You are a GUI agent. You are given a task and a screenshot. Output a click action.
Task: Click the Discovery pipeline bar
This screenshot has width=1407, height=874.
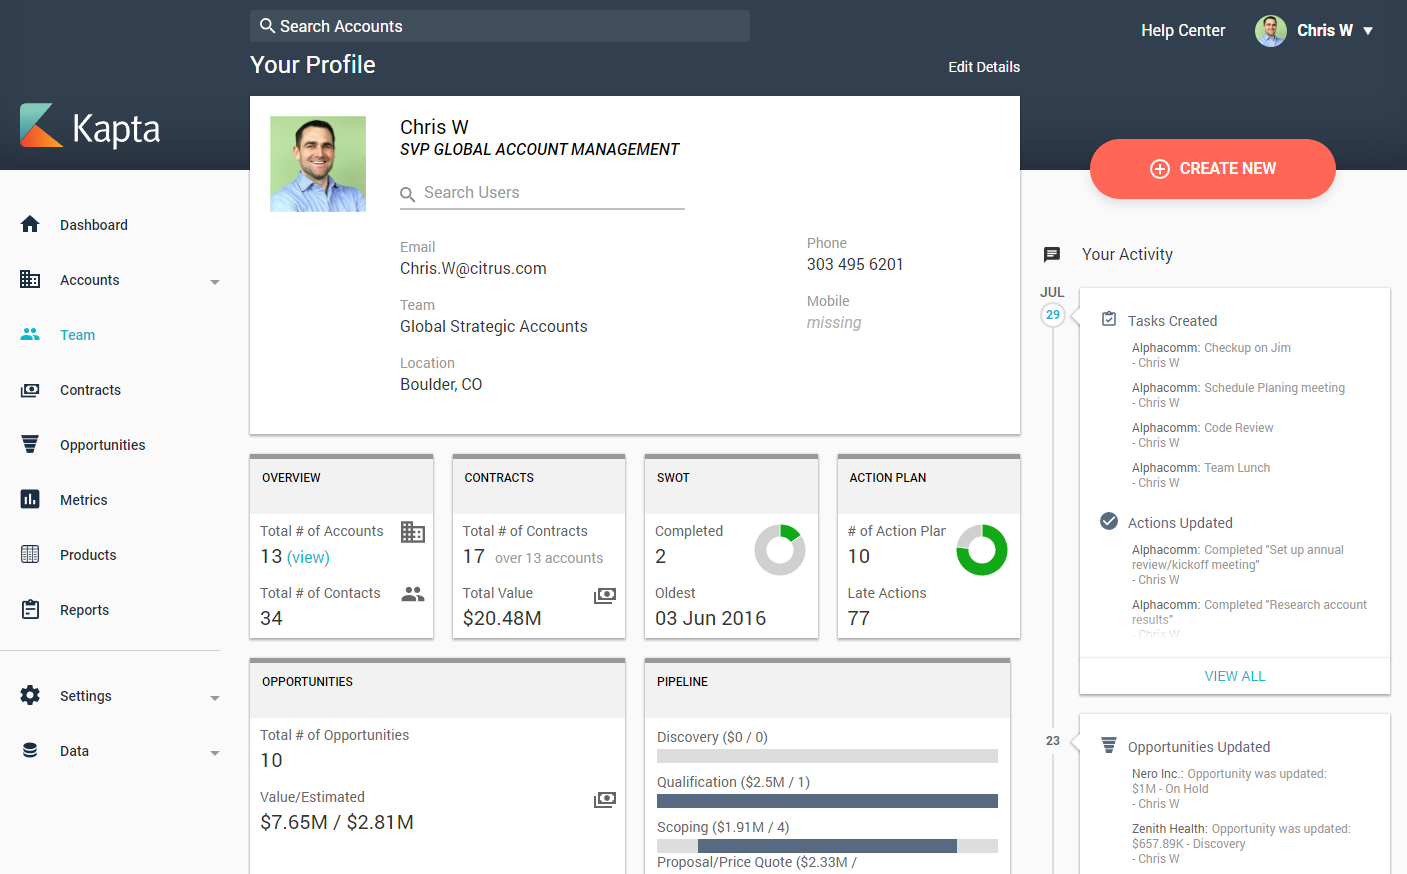(x=827, y=756)
